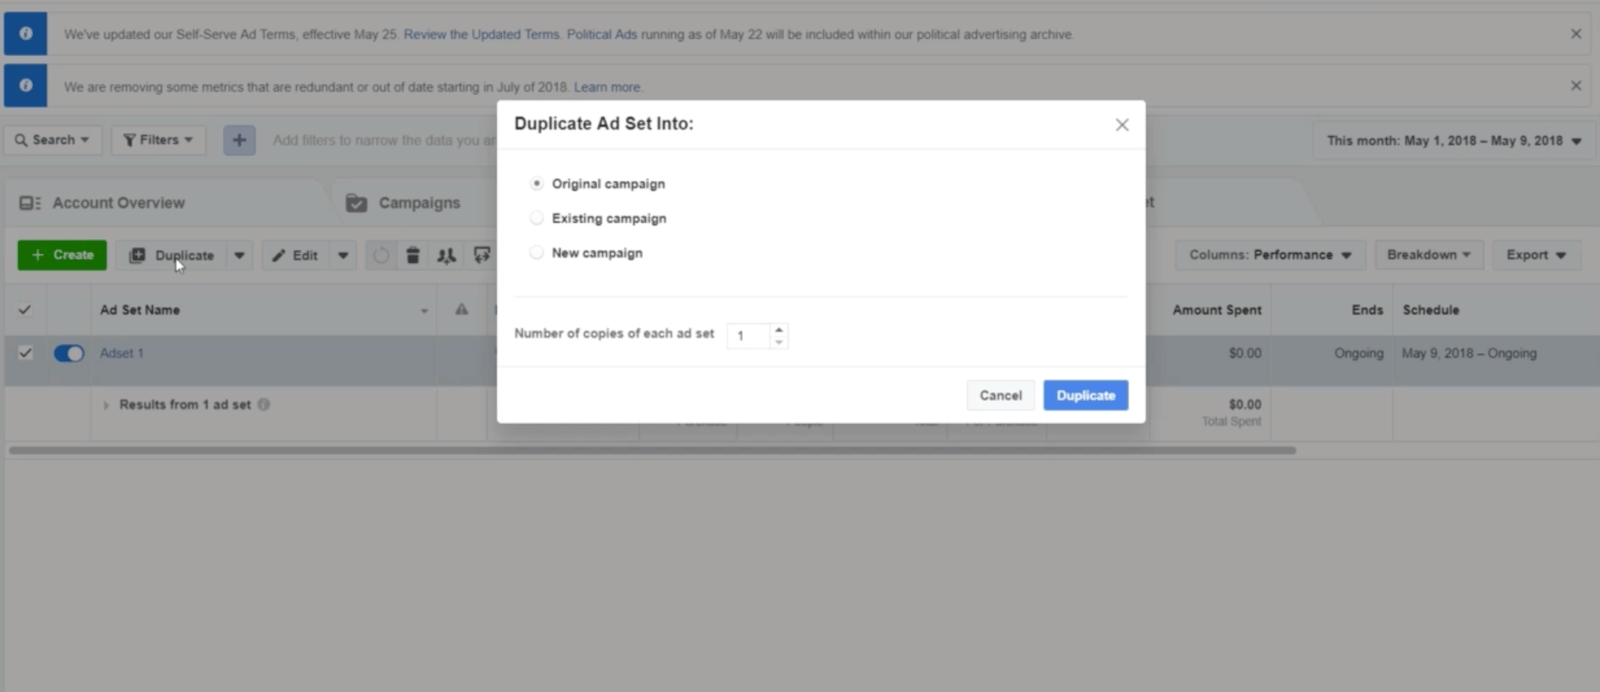Click info icon on Ad Terms banner
The width and height of the screenshot is (1600, 692).
tap(26, 34)
